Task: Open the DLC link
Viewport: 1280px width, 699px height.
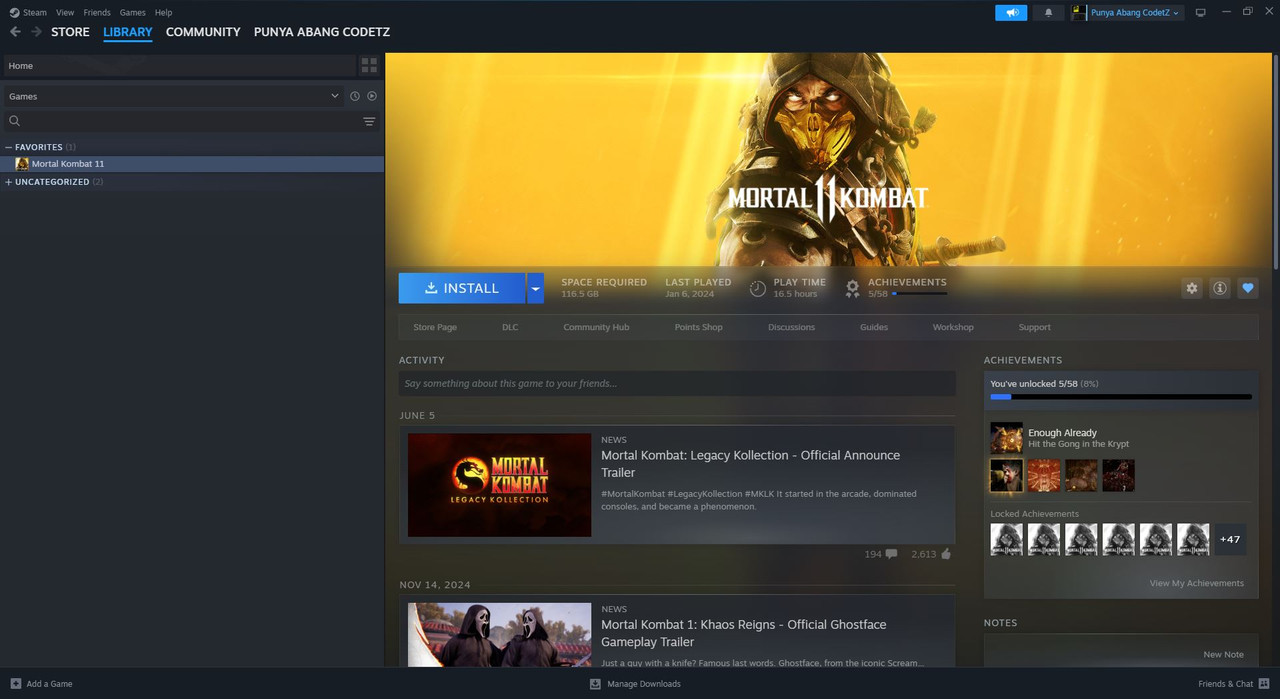Action: click(510, 327)
